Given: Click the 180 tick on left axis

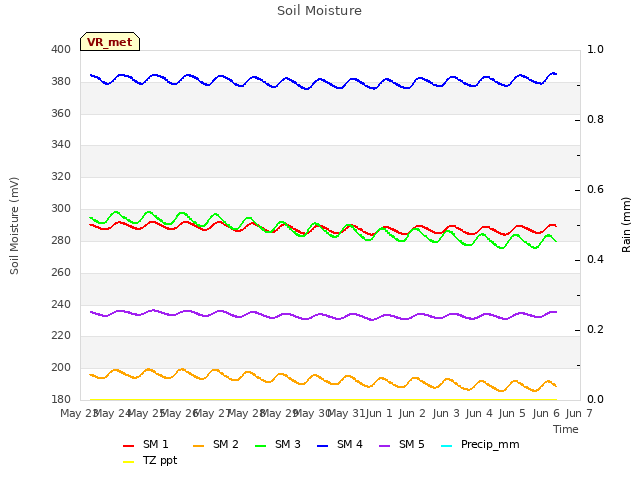Looking at the screenshot, I should click(61, 400).
